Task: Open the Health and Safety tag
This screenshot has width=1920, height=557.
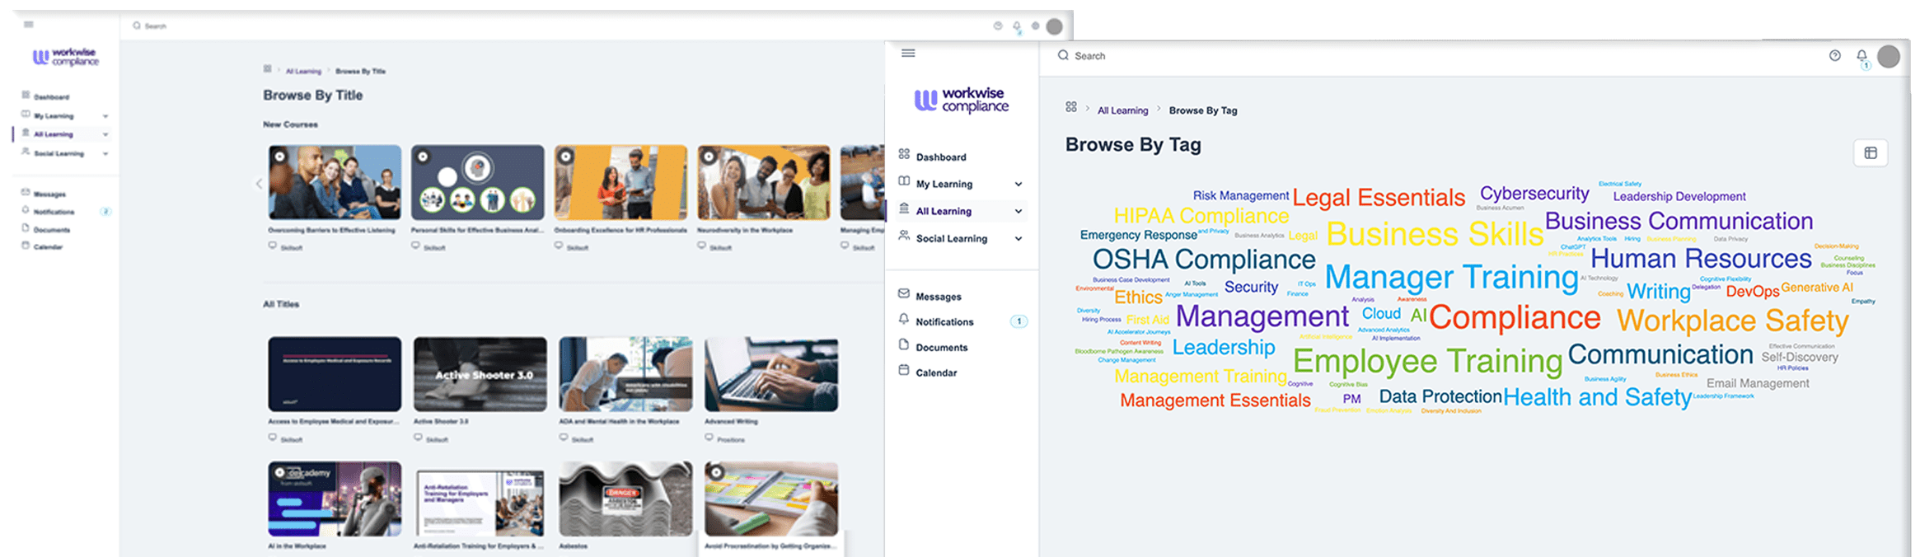Action: click(1597, 397)
